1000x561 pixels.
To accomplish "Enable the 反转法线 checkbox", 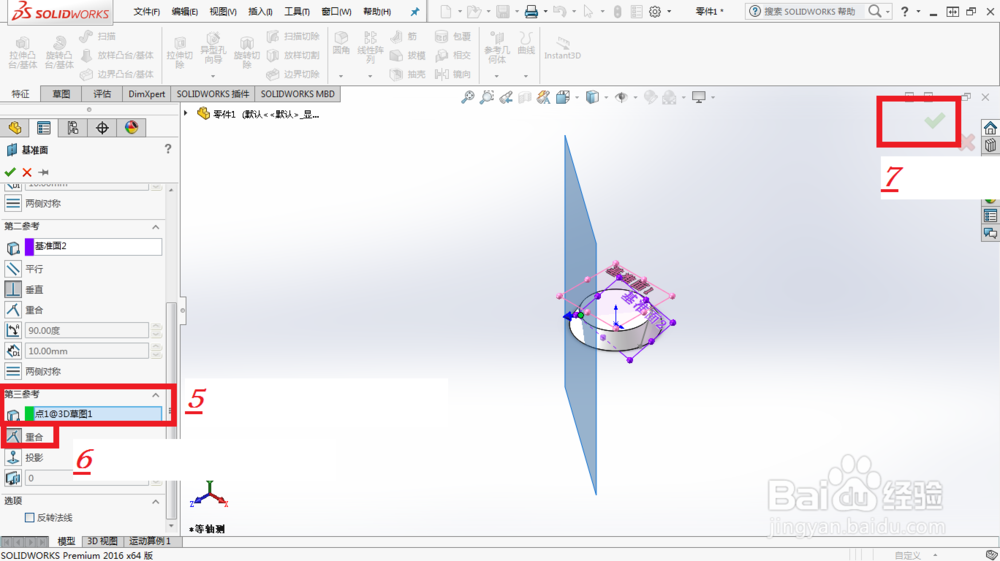I will (x=29, y=518).
